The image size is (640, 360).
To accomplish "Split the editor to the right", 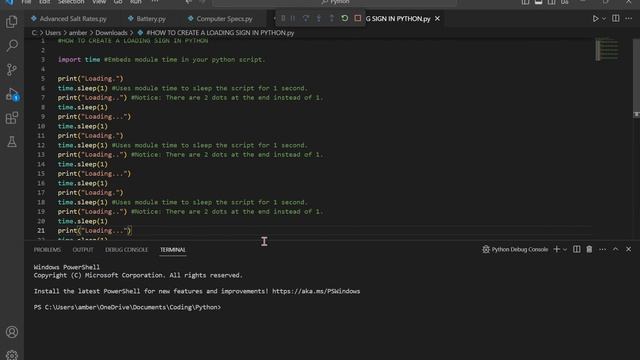I will [x=616, y=18].
